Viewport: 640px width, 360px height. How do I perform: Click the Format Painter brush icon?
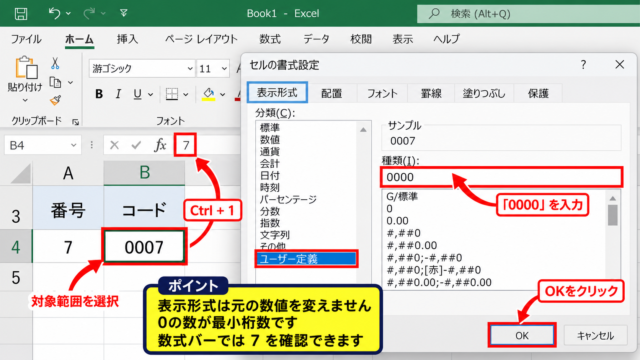tap(55, 100)
